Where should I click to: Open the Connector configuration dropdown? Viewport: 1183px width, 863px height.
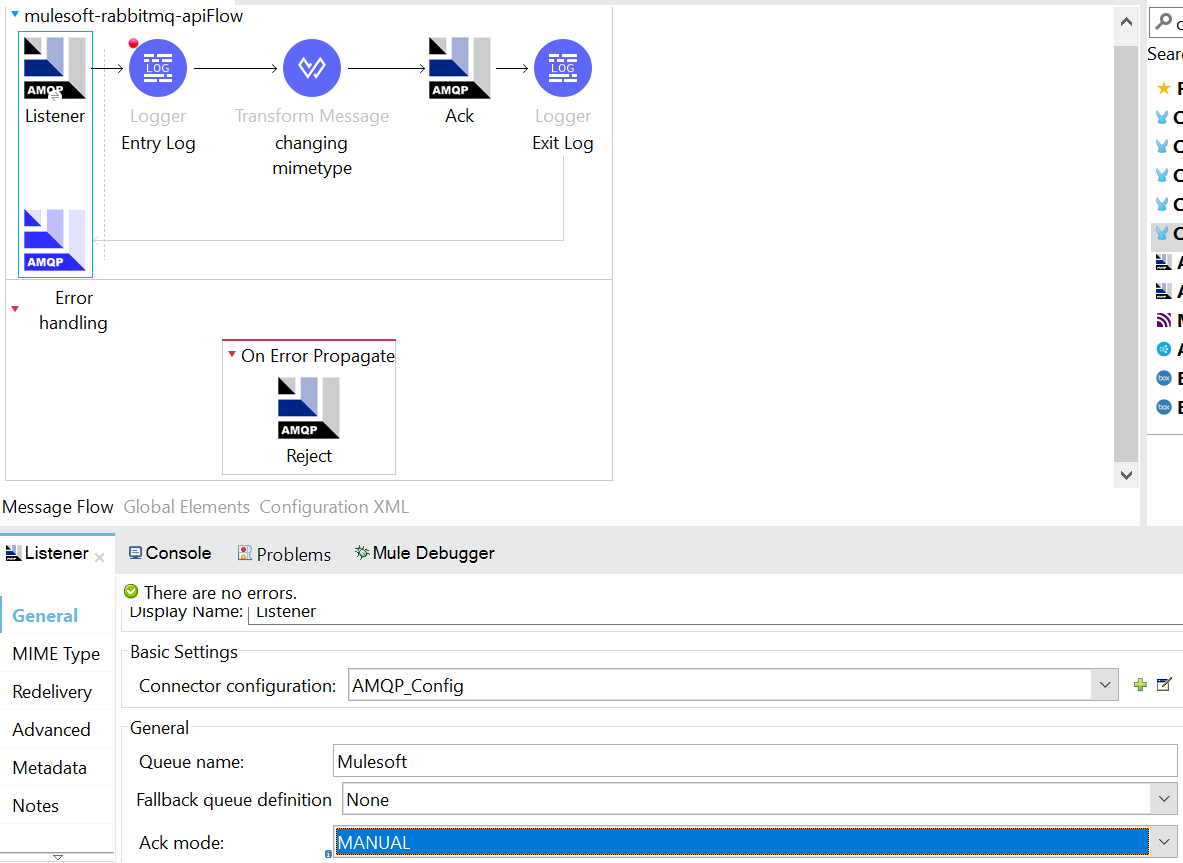(1104, 686)
